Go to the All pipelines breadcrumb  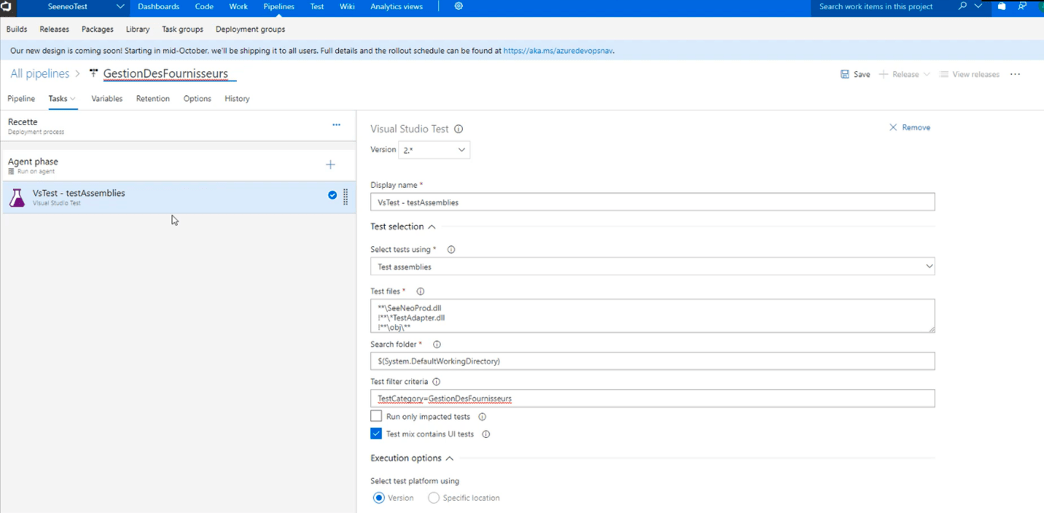tap(40, 73)
